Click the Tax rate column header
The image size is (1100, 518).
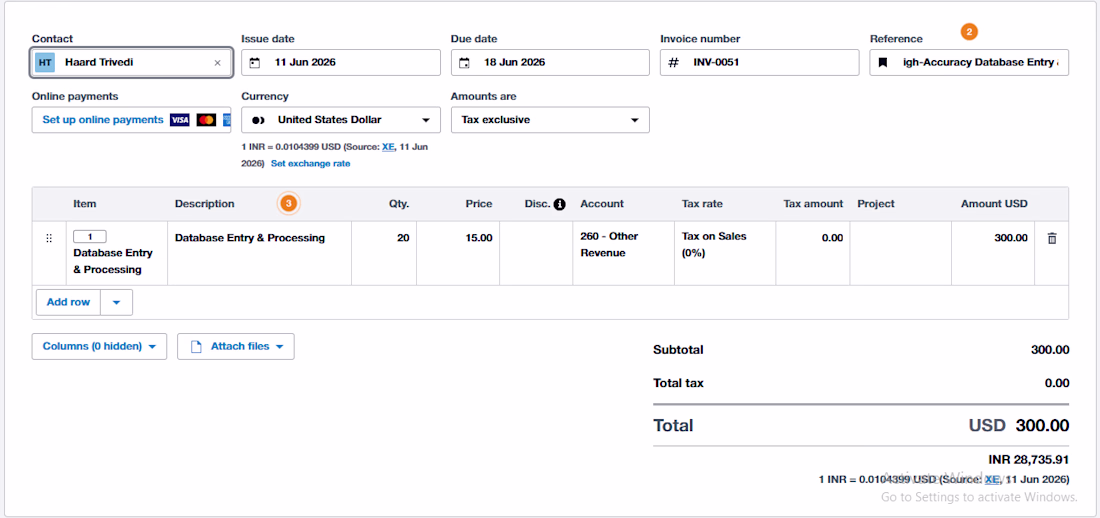point(702,204)
